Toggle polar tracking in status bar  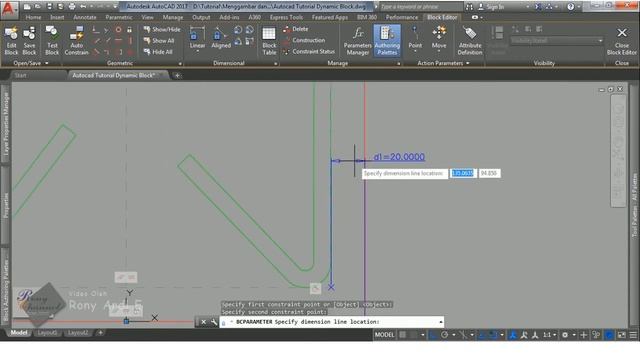click(x=444, y=335)
